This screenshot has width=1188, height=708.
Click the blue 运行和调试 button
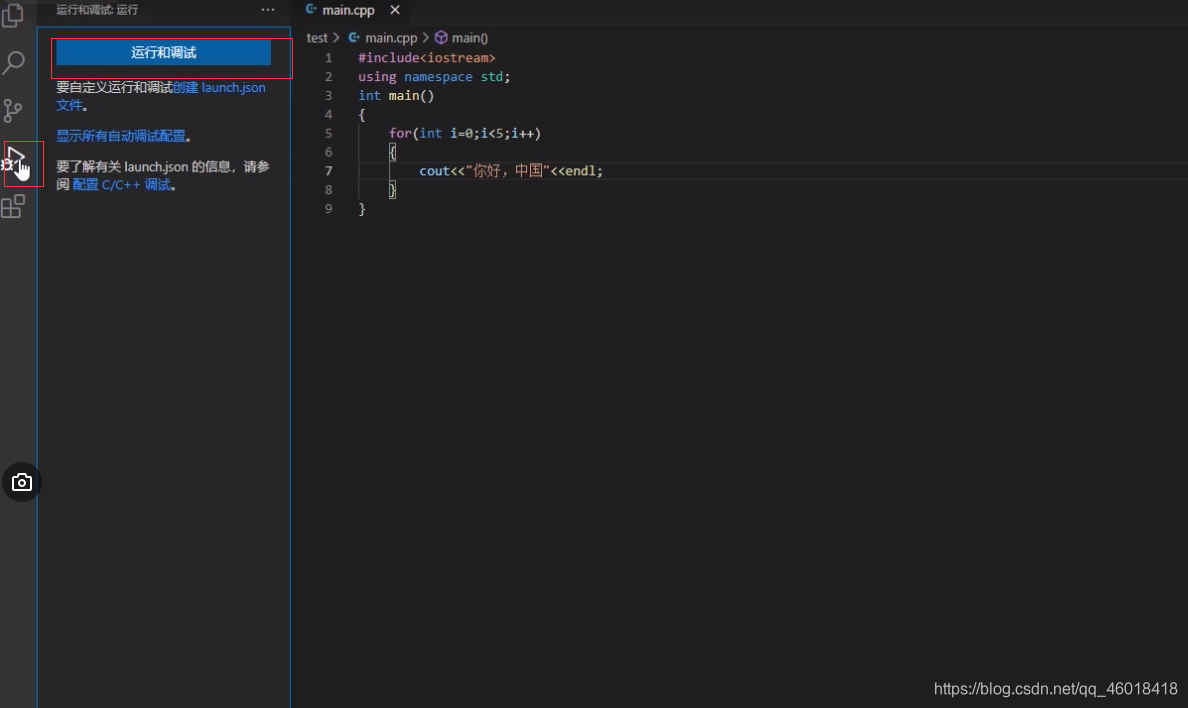pyautogui.click(x=164, y=52)
